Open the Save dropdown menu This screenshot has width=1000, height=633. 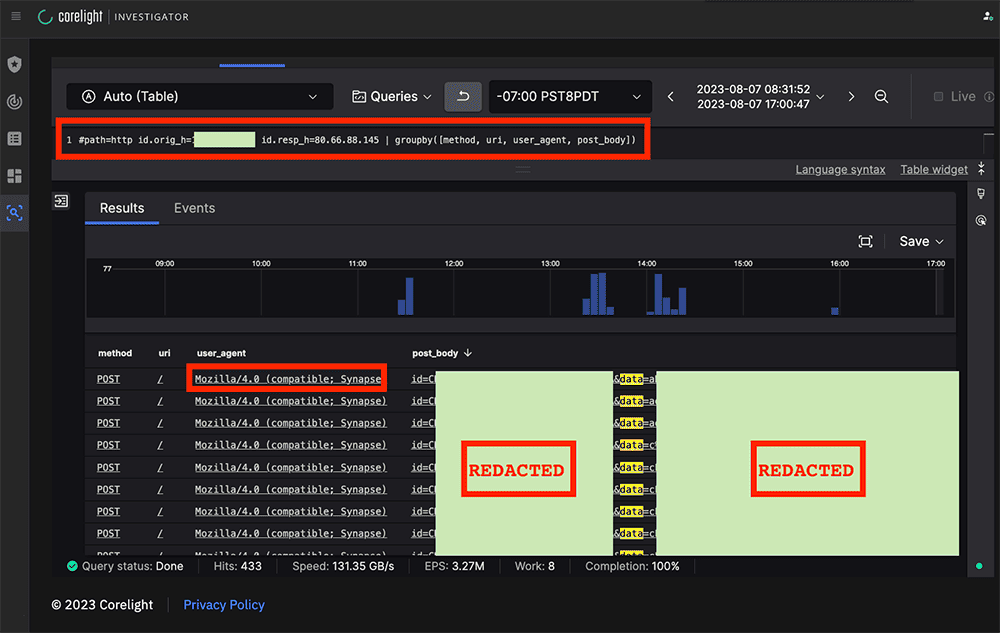(x=921, y=242)
